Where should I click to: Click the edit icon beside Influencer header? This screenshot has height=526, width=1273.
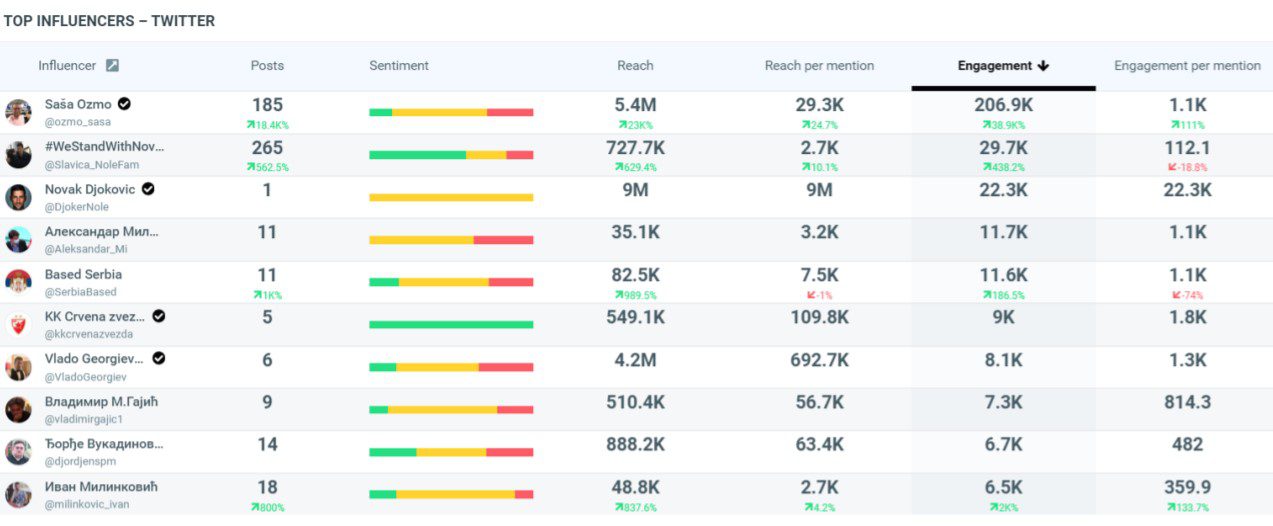click(112, 66)
